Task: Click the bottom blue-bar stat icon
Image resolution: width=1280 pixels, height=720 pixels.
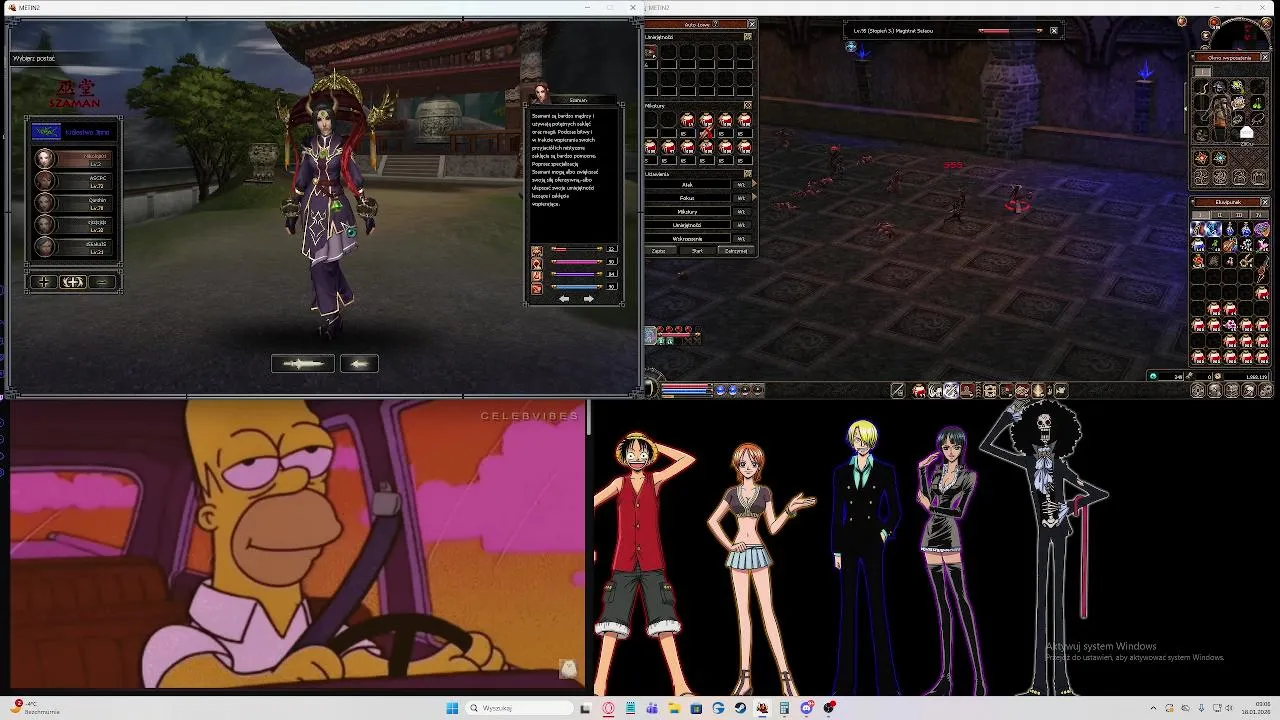Action: tap(537, 289)
